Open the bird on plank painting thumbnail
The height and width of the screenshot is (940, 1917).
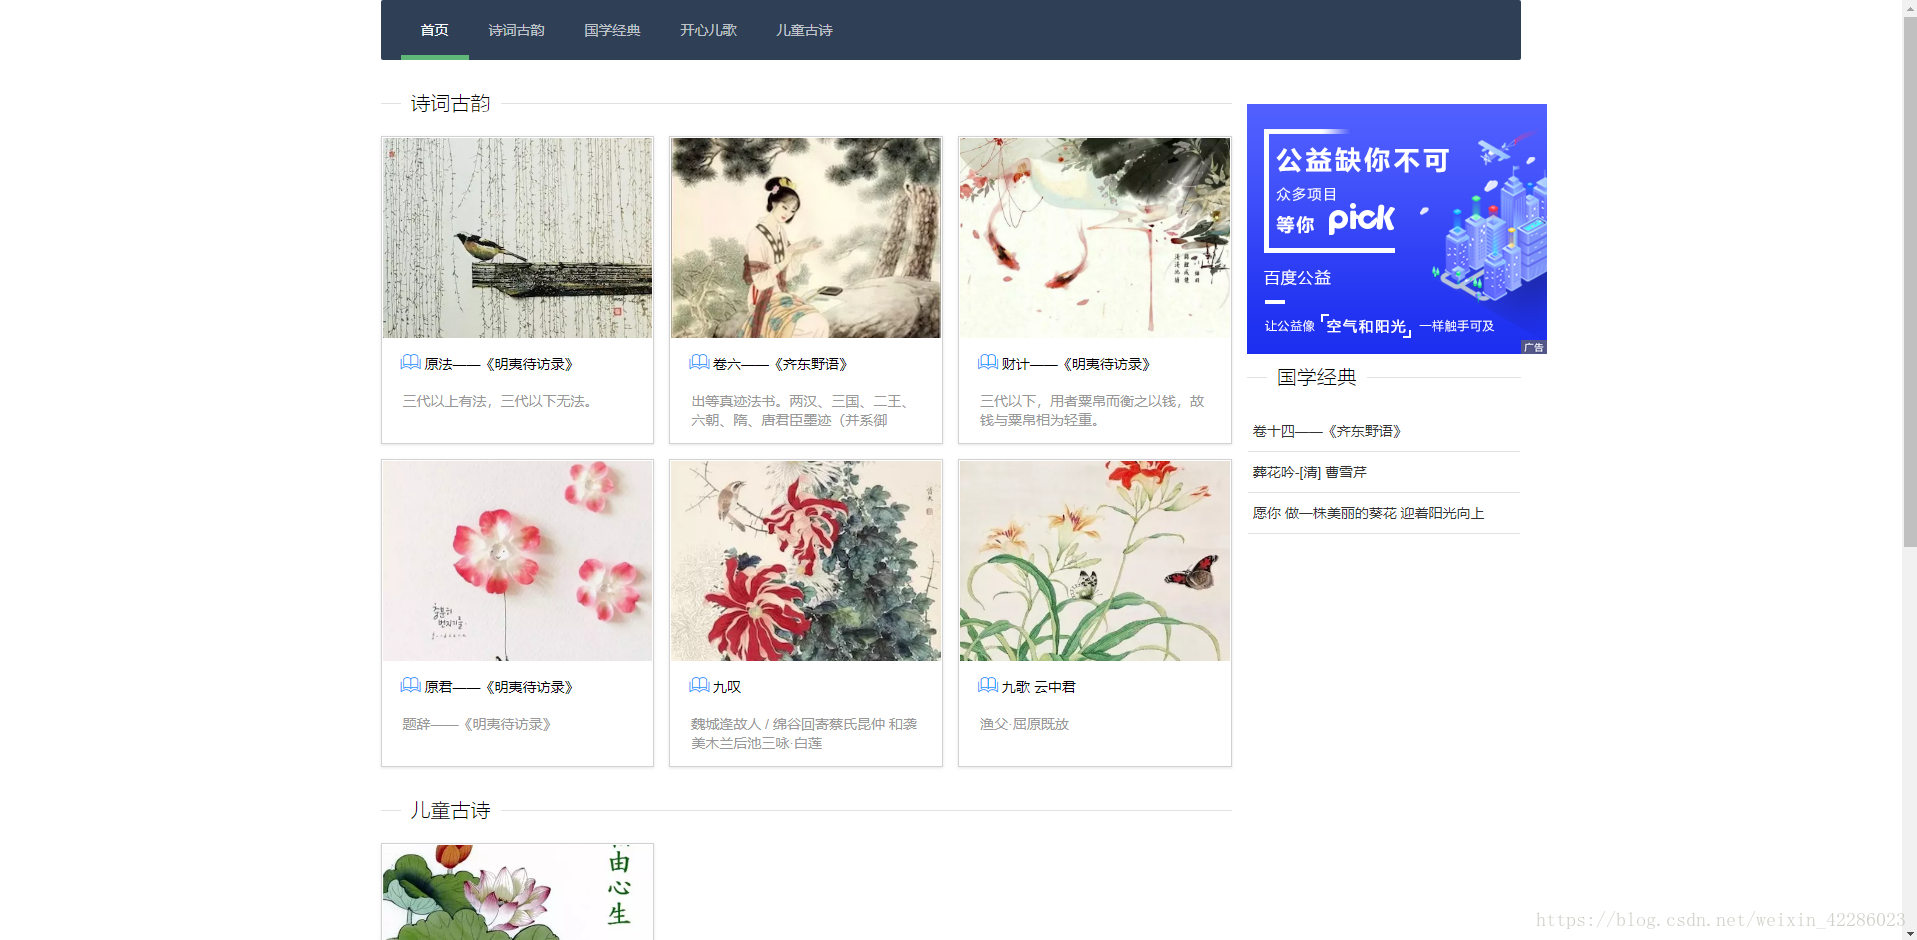[517, 238]
